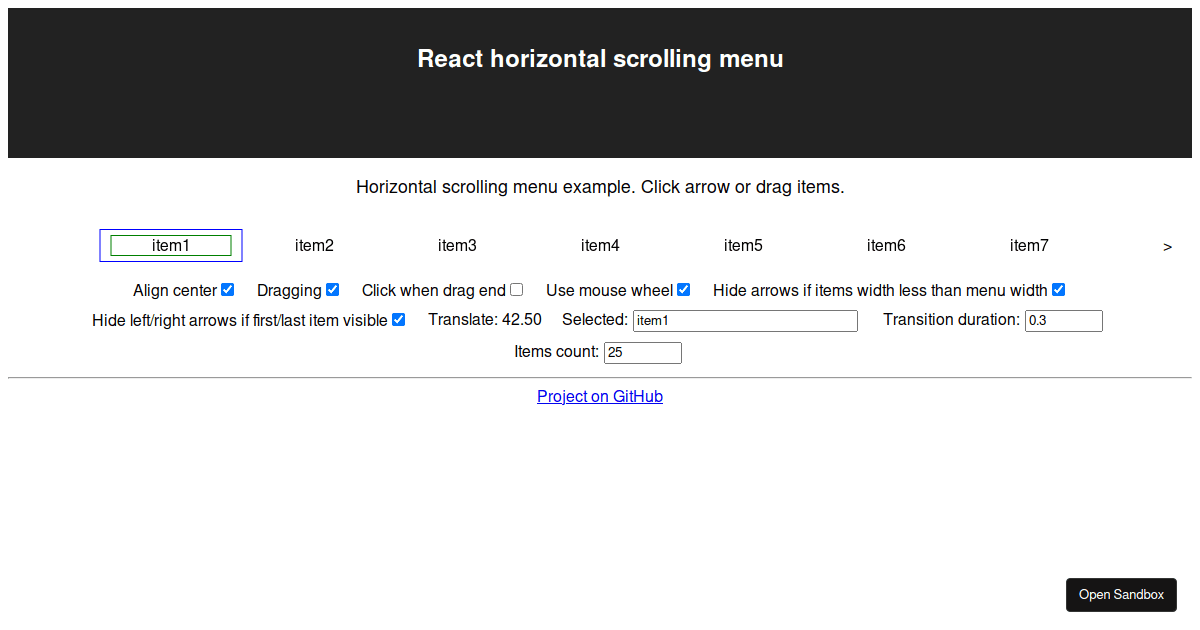Screen dimensions: 1200x630
Task: Toggle Hide arrows if items width less checkbox
Action: tap(1058, 290)
